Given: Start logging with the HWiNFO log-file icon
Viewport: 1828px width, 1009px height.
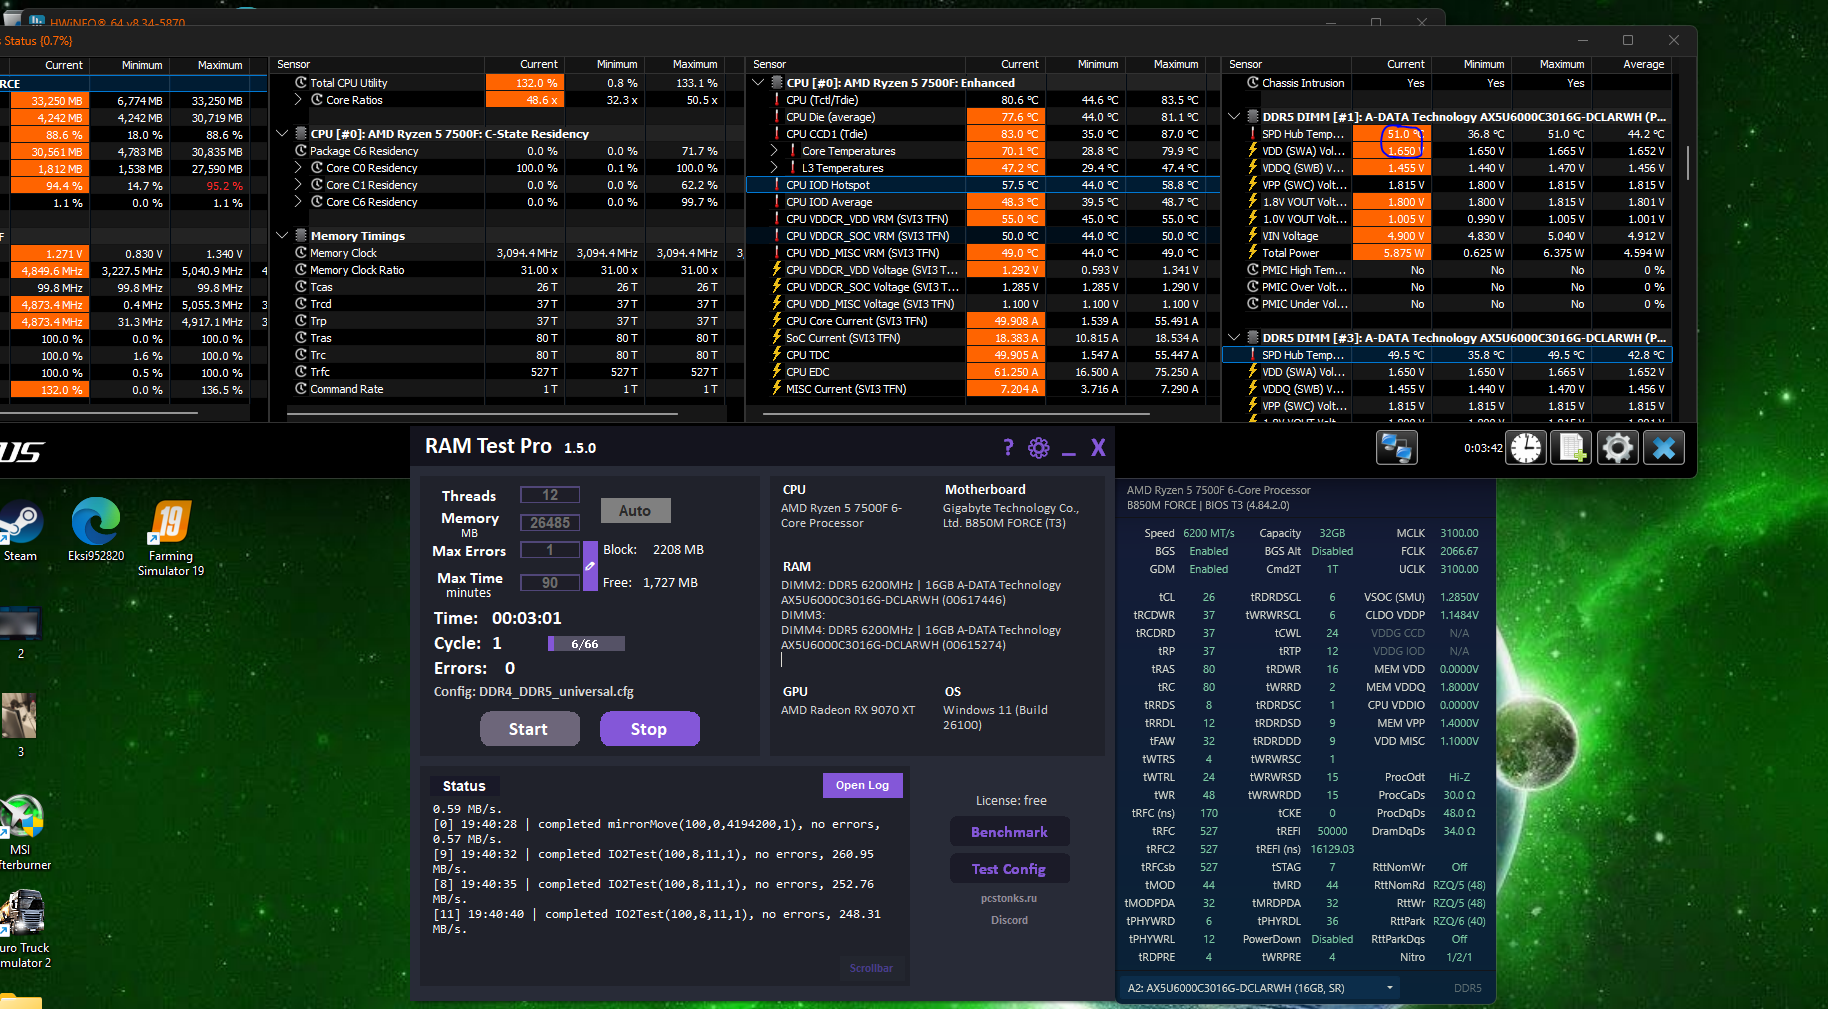Looking at the screenshot, I should 1571,448.
